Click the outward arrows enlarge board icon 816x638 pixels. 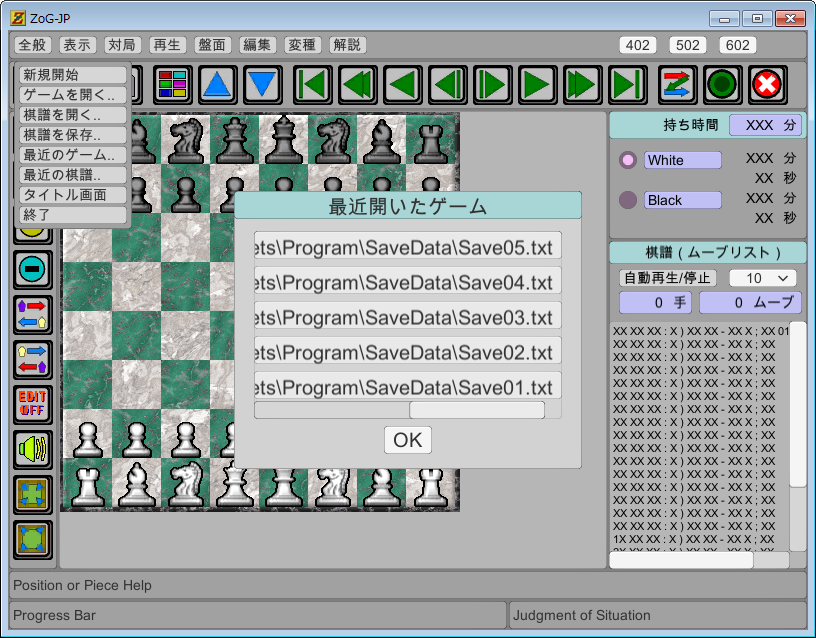(32, 539)
